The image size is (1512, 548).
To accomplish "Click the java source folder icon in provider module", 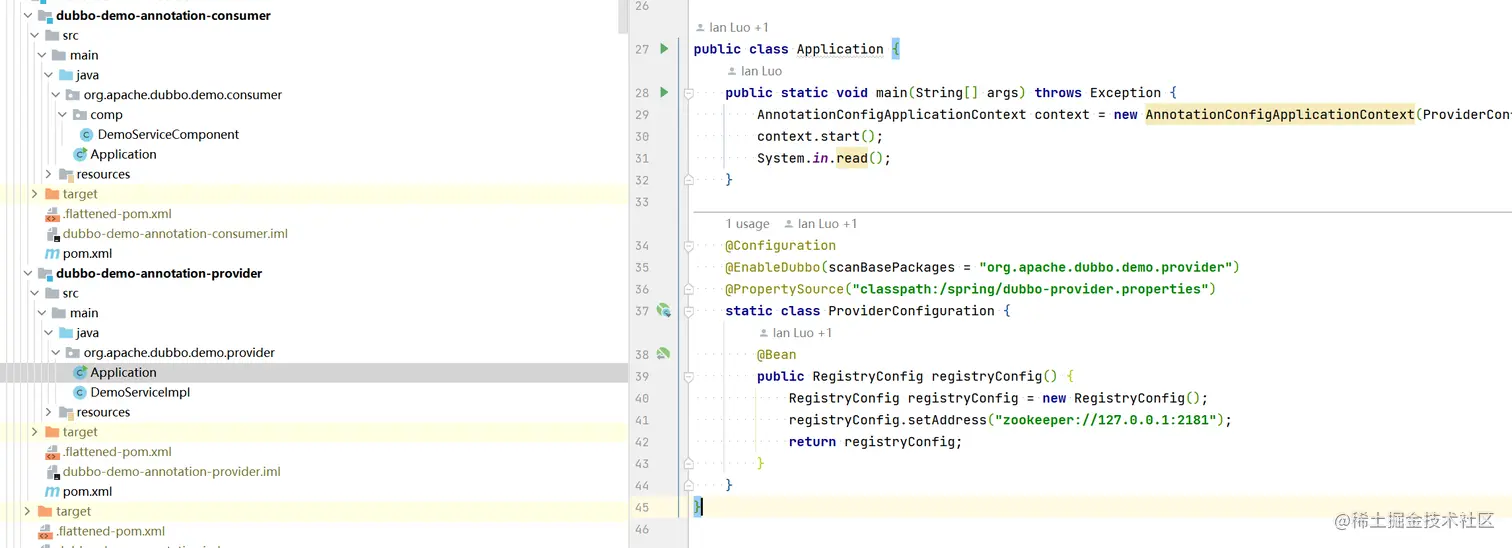I will [x=66, y=333].
